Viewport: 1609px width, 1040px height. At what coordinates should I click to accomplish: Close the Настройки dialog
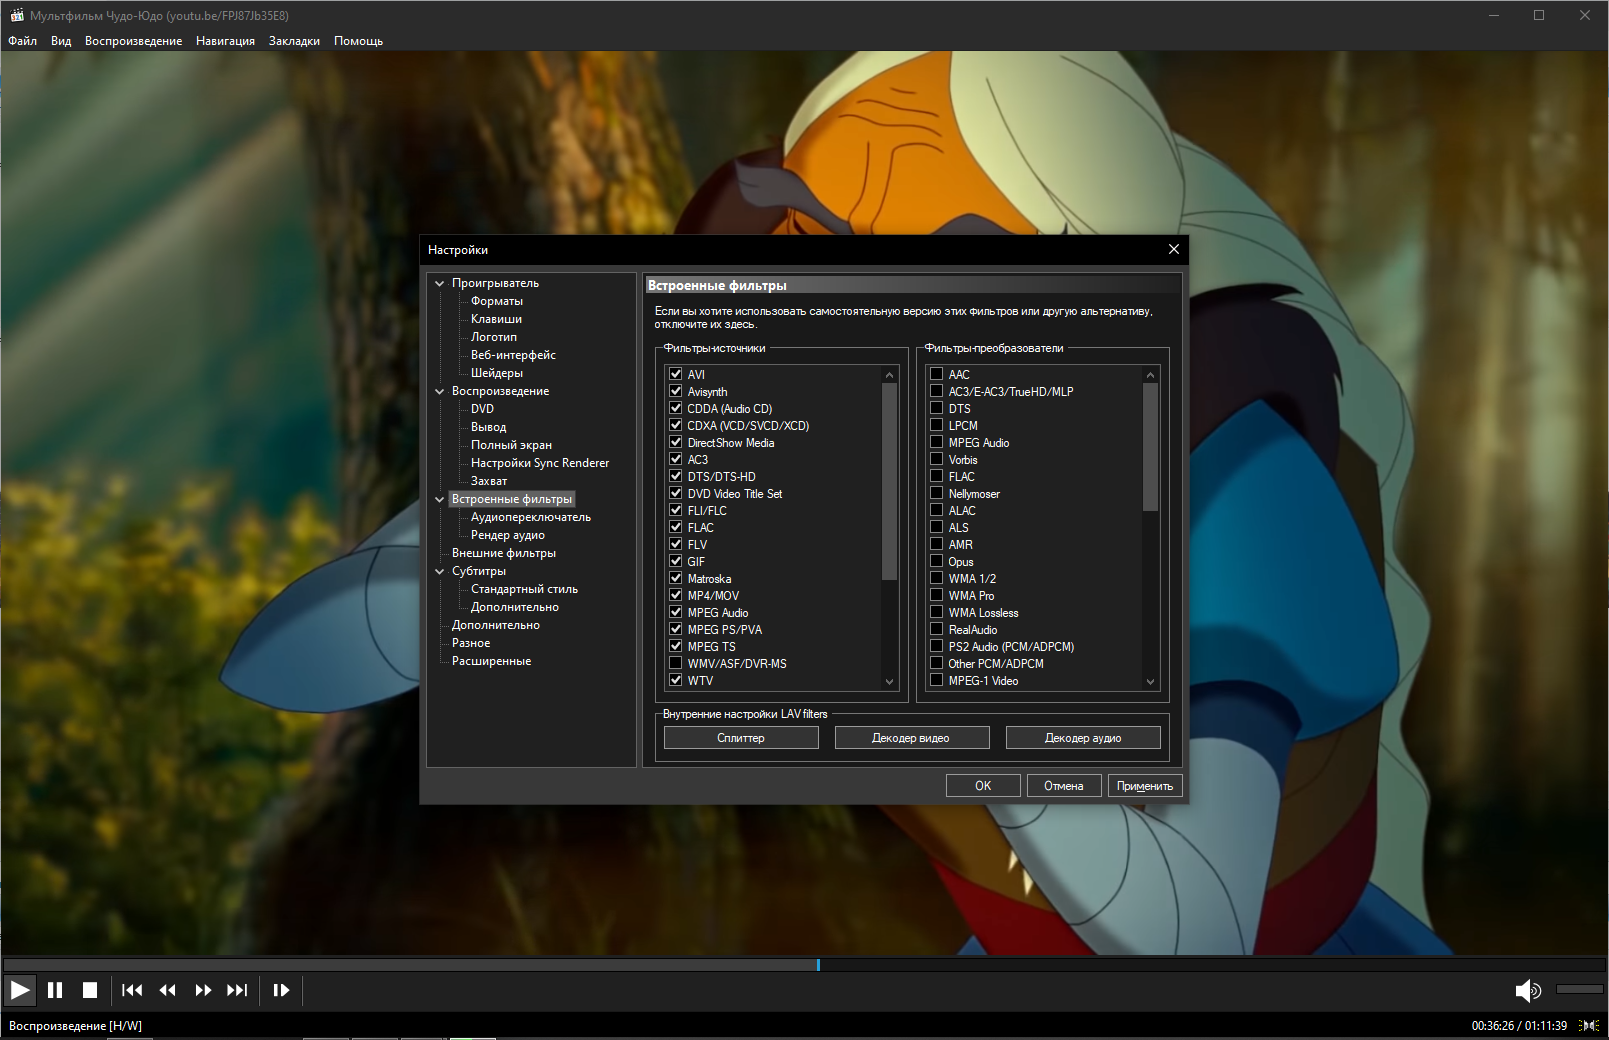click(1174, 249)
